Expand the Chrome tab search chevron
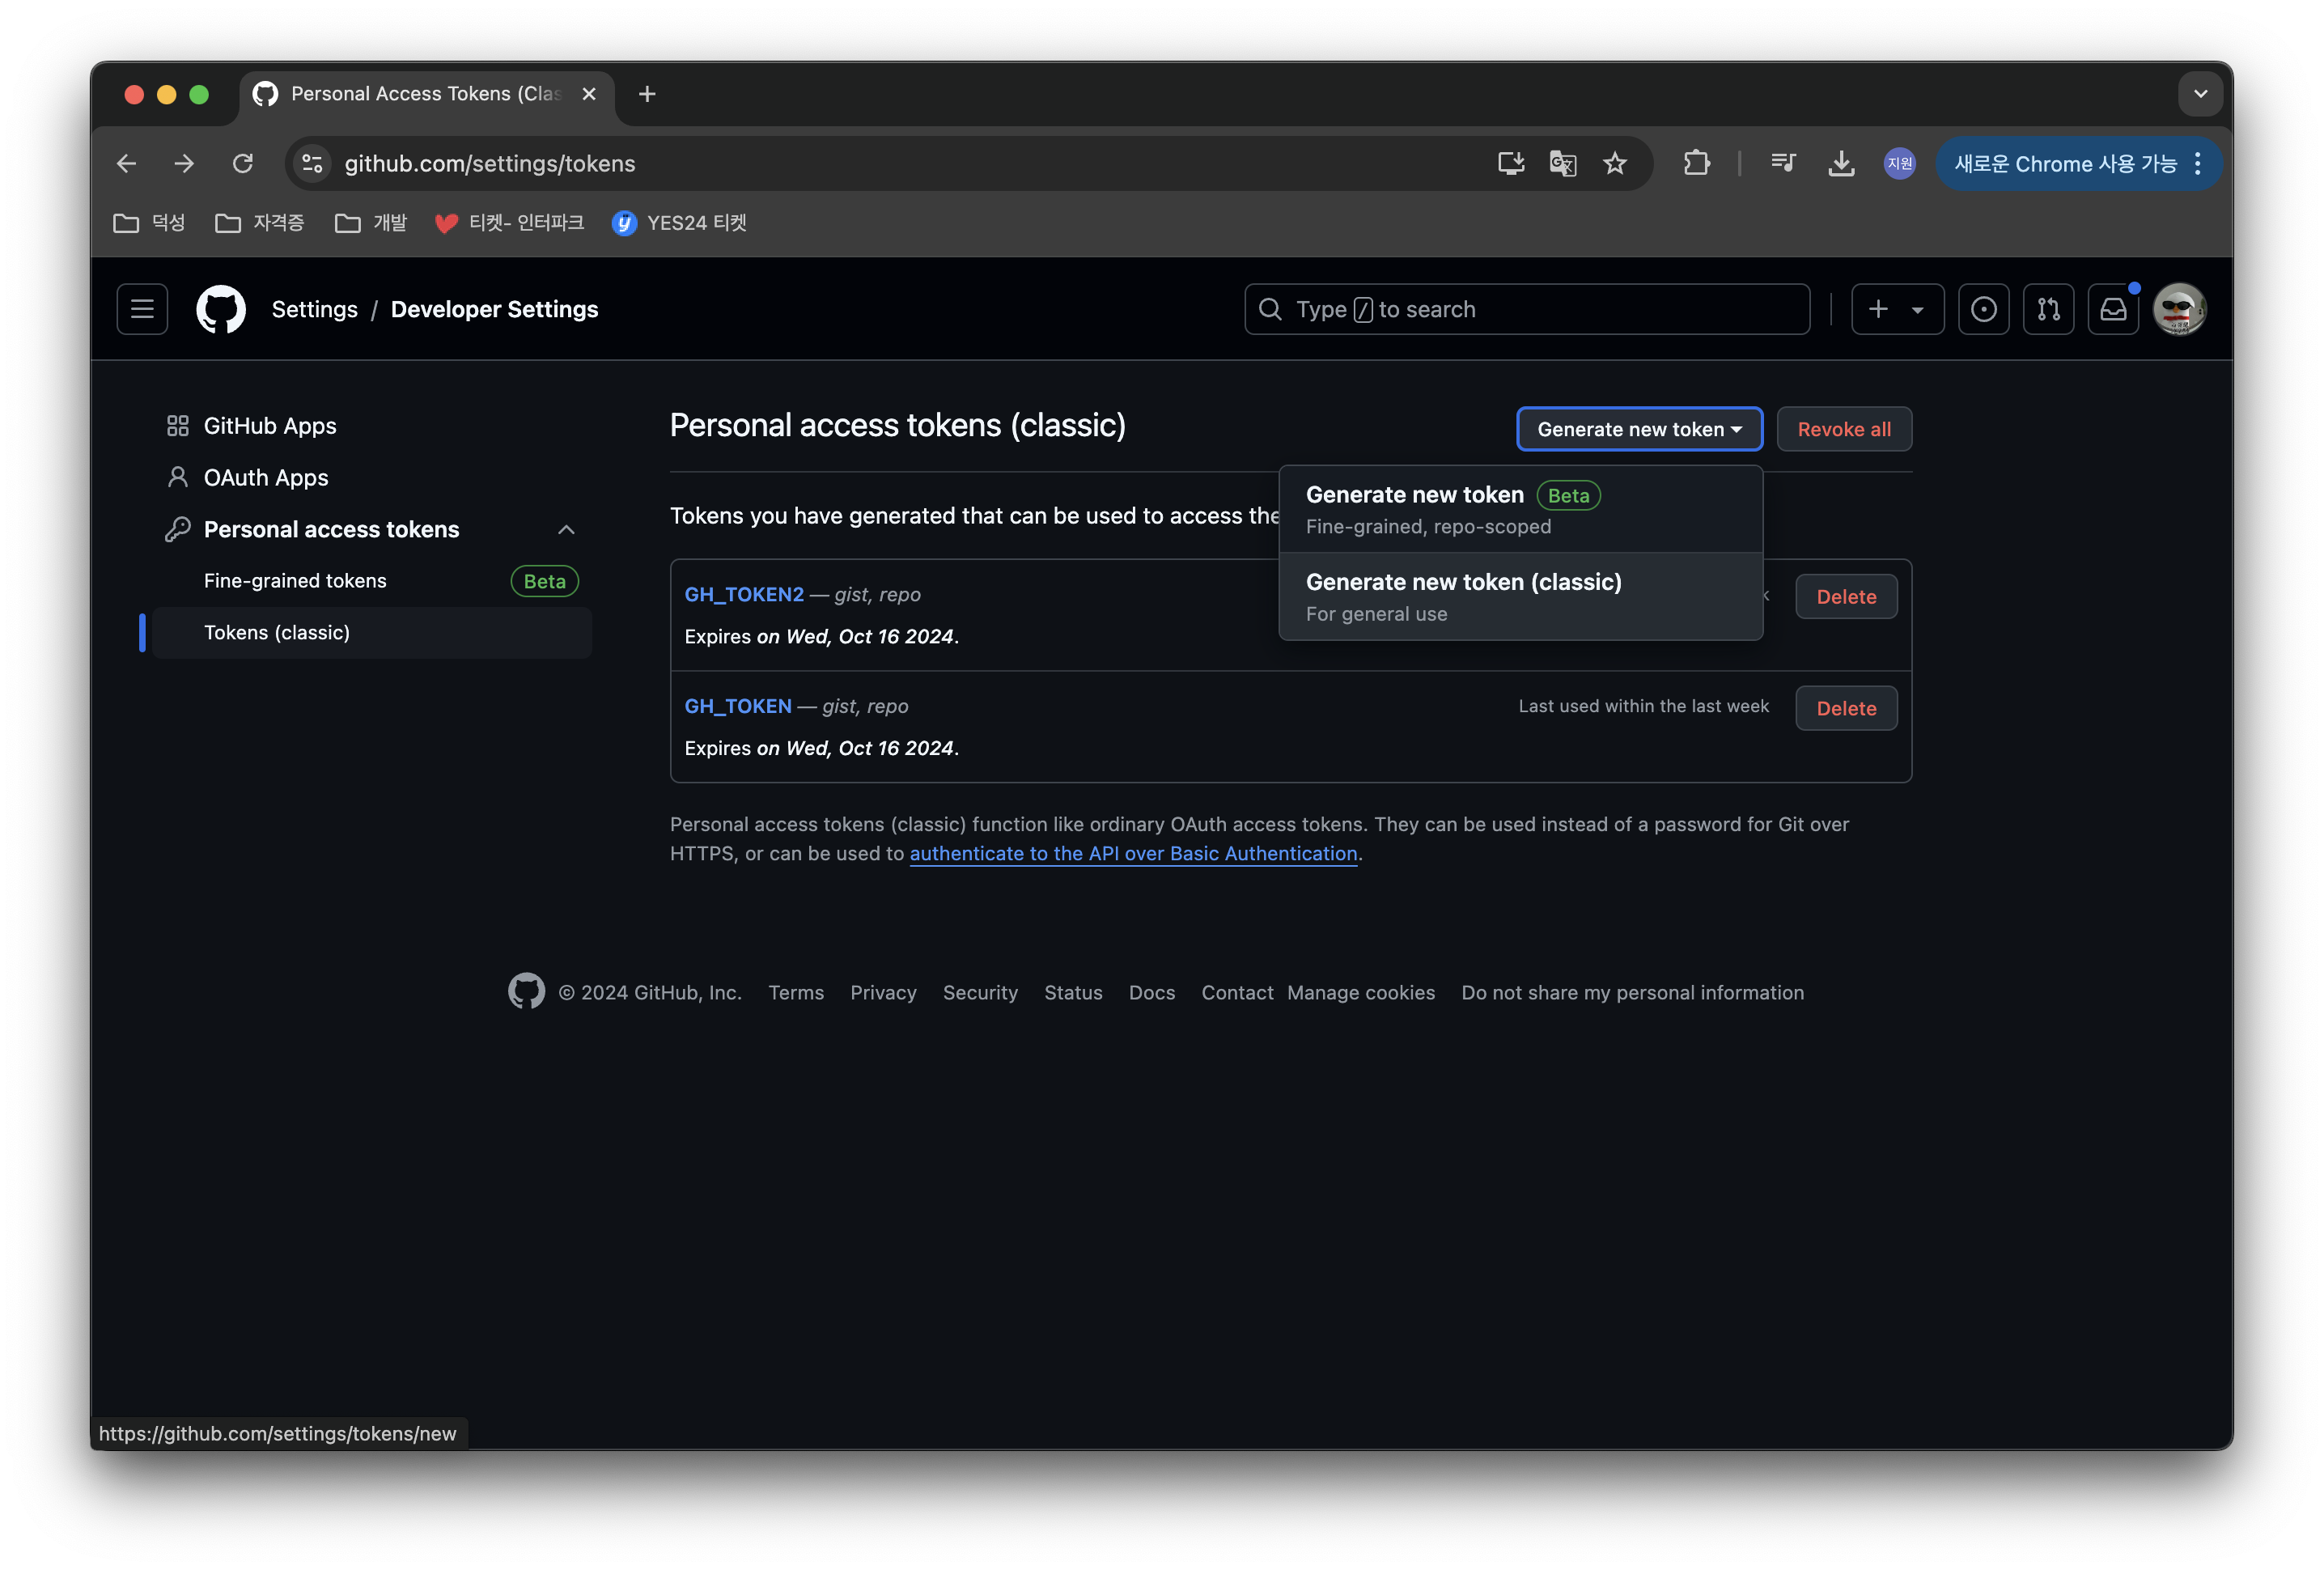Viewport: 2324px width, 1570px height. [2200, 94]
